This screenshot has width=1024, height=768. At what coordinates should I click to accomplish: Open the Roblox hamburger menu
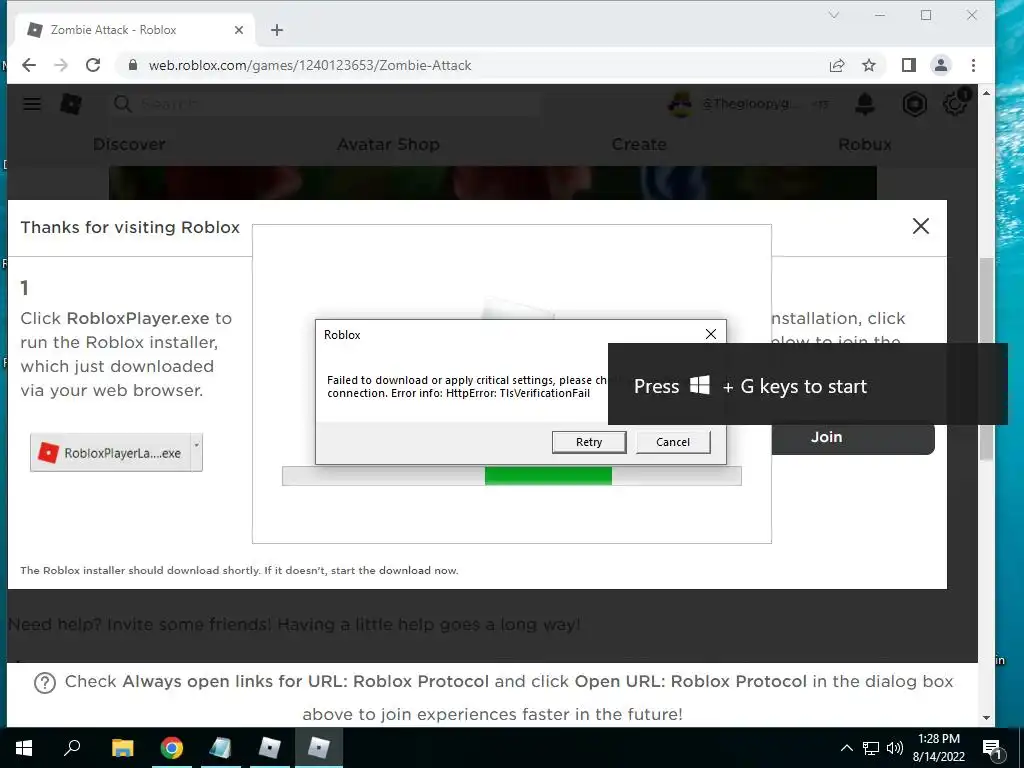(x=32, y=104)
